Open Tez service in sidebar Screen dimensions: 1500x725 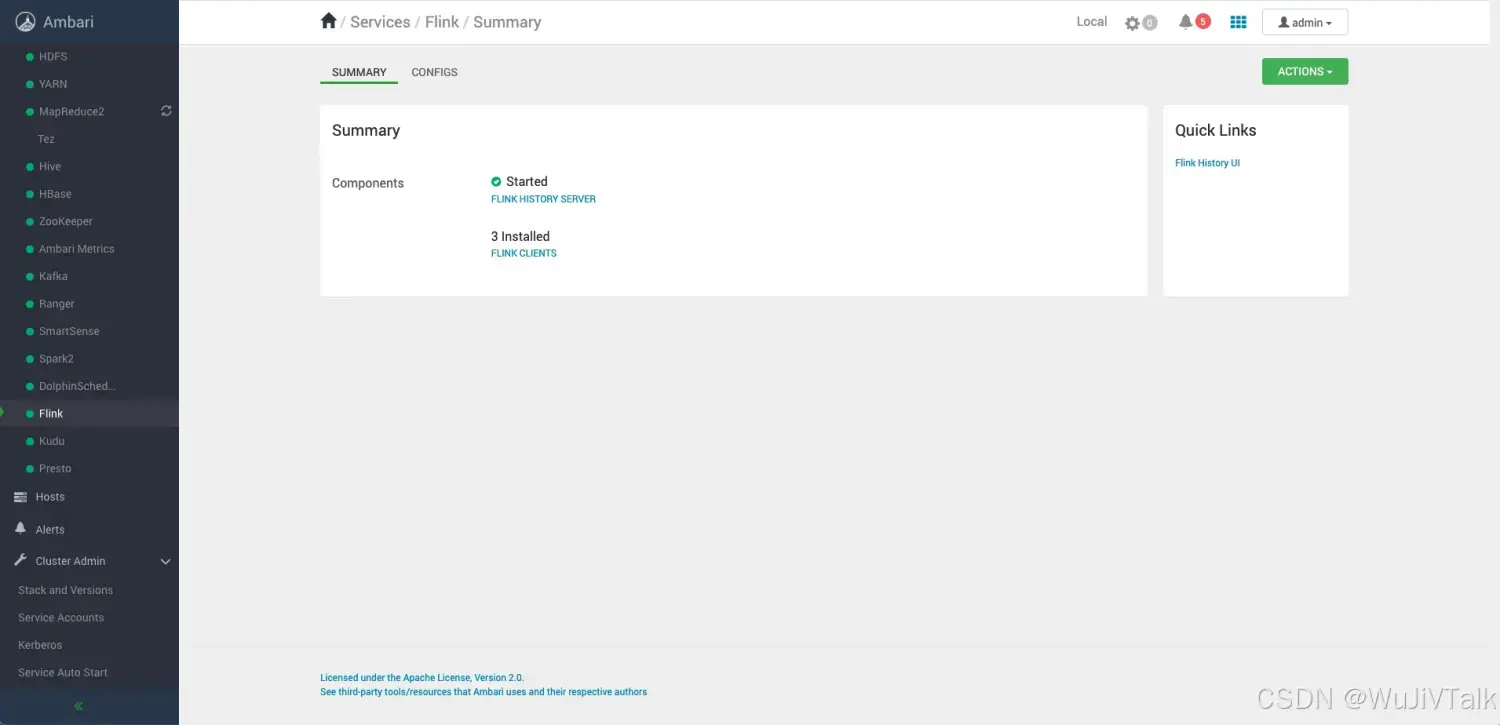point(46,139)
